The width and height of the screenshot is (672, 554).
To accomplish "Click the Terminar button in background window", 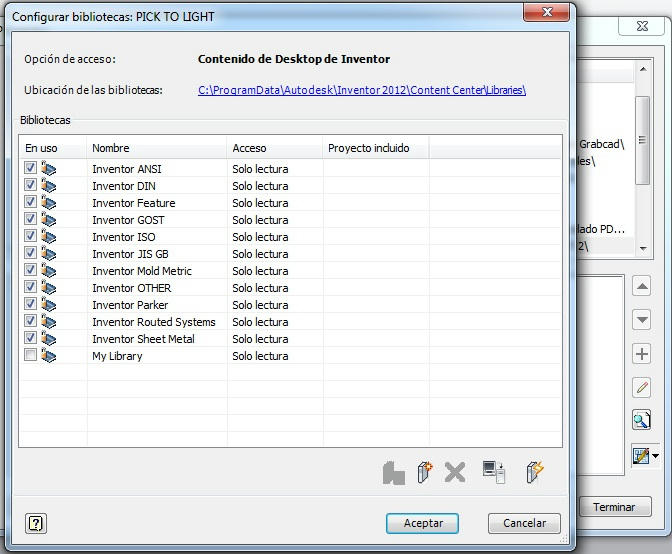I will (x=614, y=507).
